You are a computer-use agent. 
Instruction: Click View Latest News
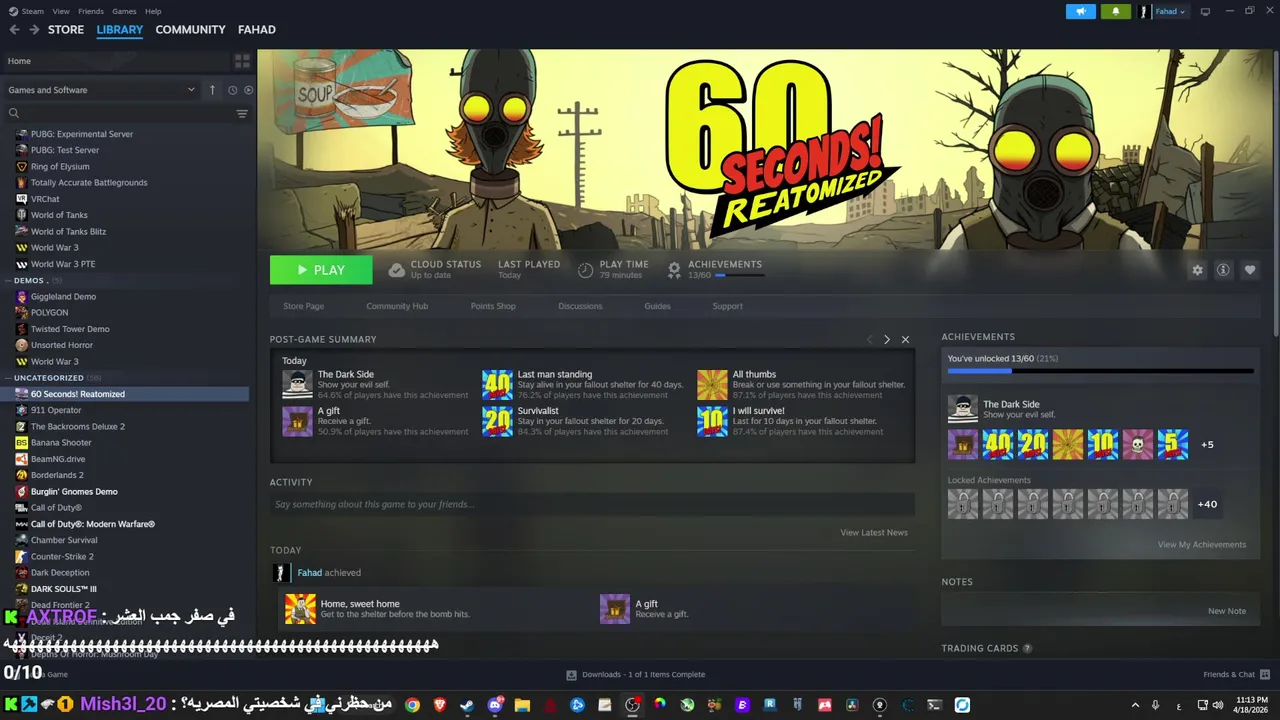click(x=874, y=533)
